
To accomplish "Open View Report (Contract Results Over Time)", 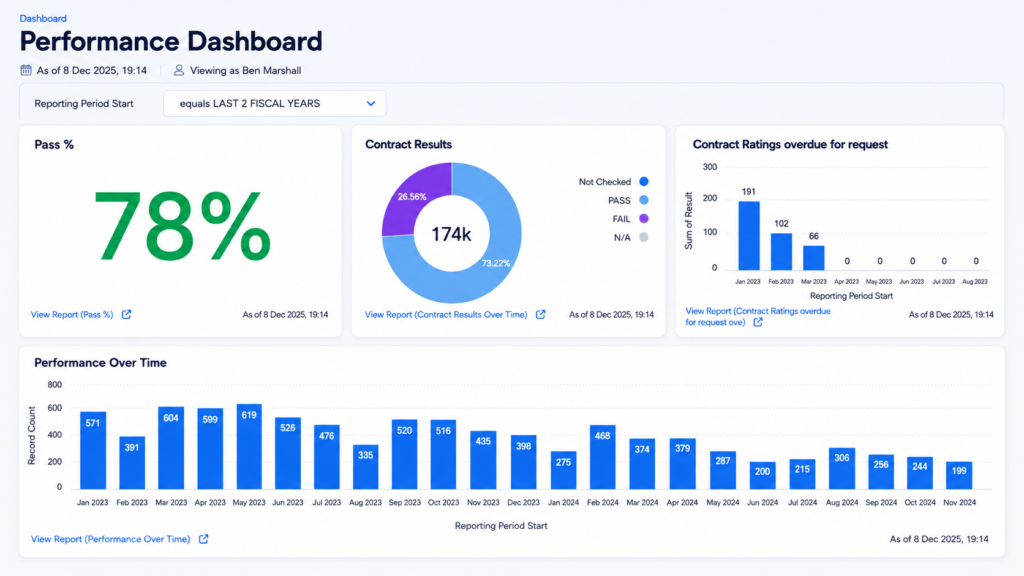I will (446, 314).
